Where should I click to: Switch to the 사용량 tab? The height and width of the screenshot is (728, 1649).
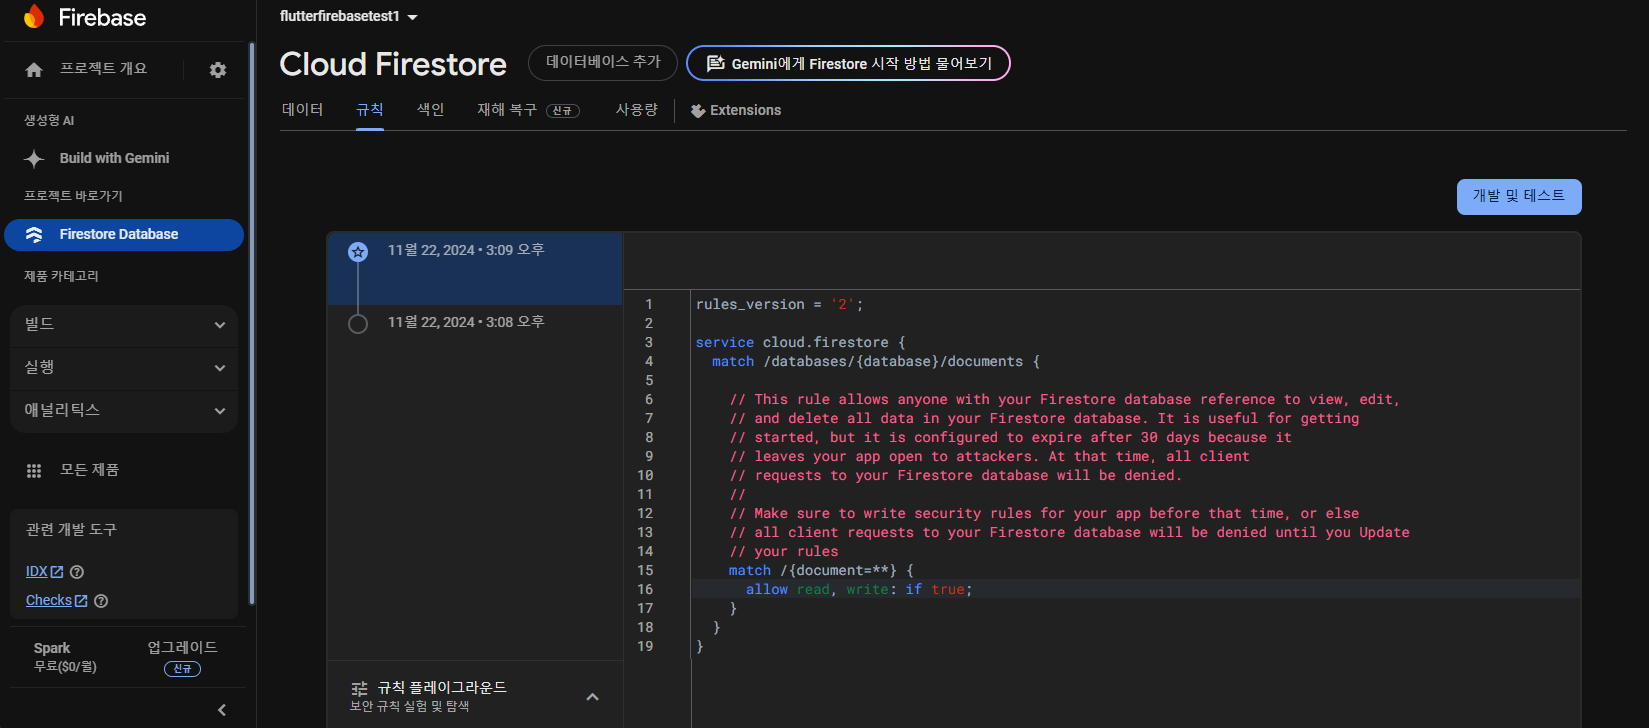pyautogui.click(x=637, y=110)
